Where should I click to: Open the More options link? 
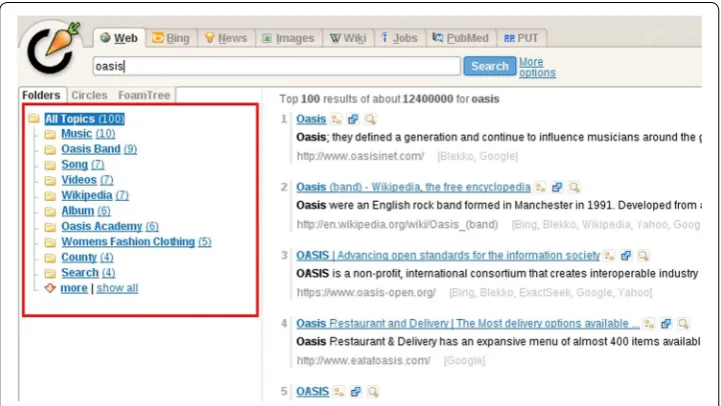point(537,67)
